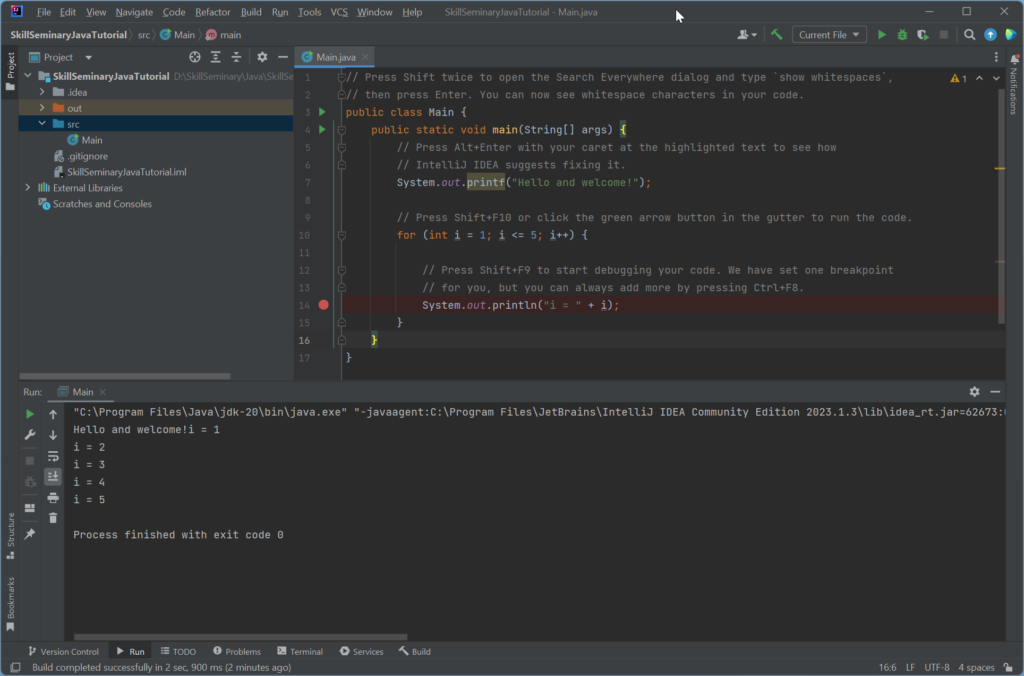Open the TODO tool window
1024x676 pixels.
pyautogui.click(x=178, y=651)
